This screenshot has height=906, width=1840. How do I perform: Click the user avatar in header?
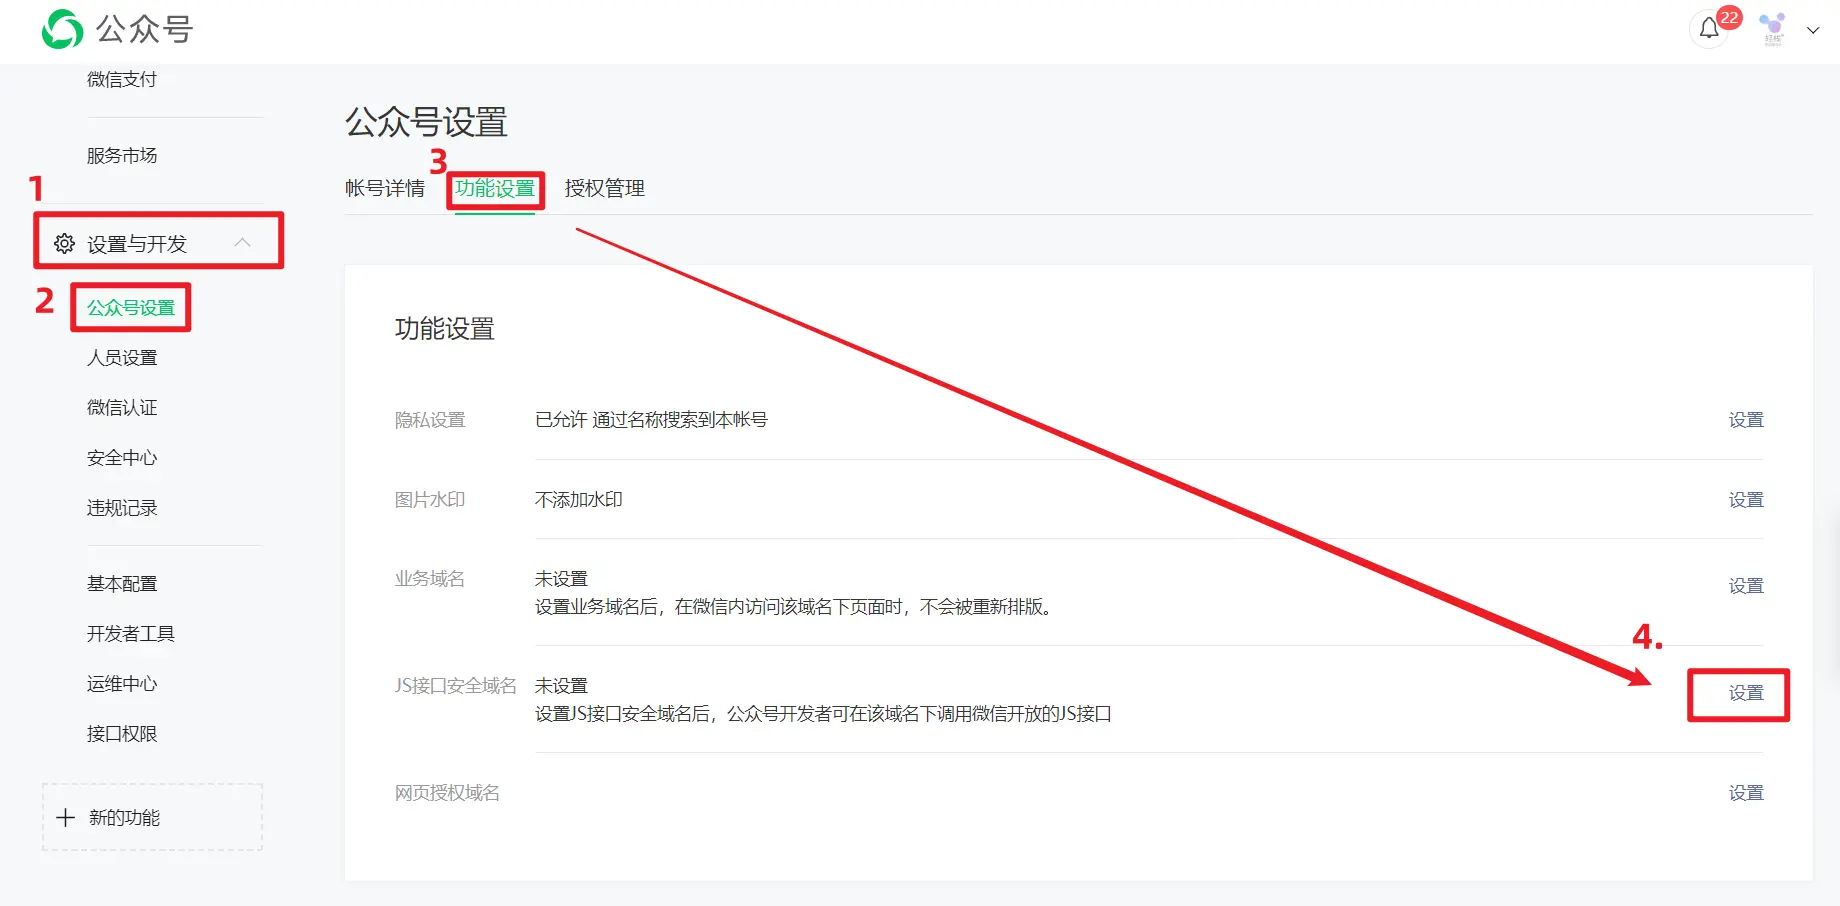click(1773, 28)
